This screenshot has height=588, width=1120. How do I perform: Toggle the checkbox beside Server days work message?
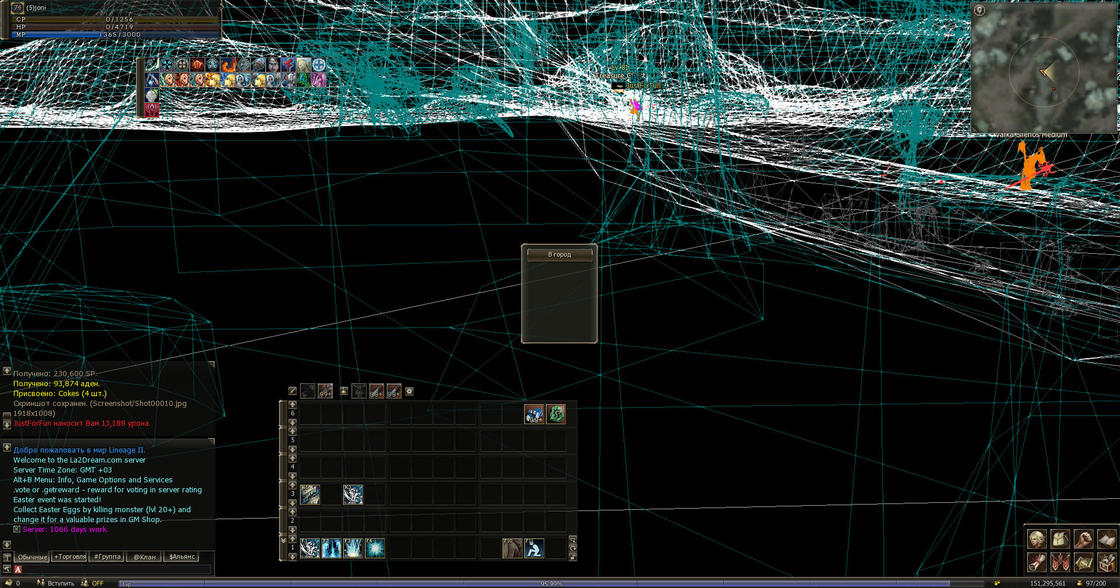17,529
